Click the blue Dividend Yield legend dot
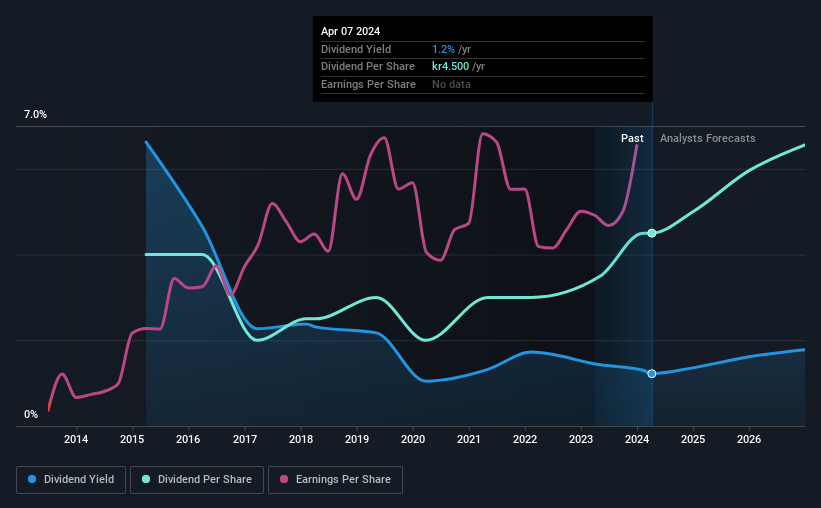 [32, 479]
